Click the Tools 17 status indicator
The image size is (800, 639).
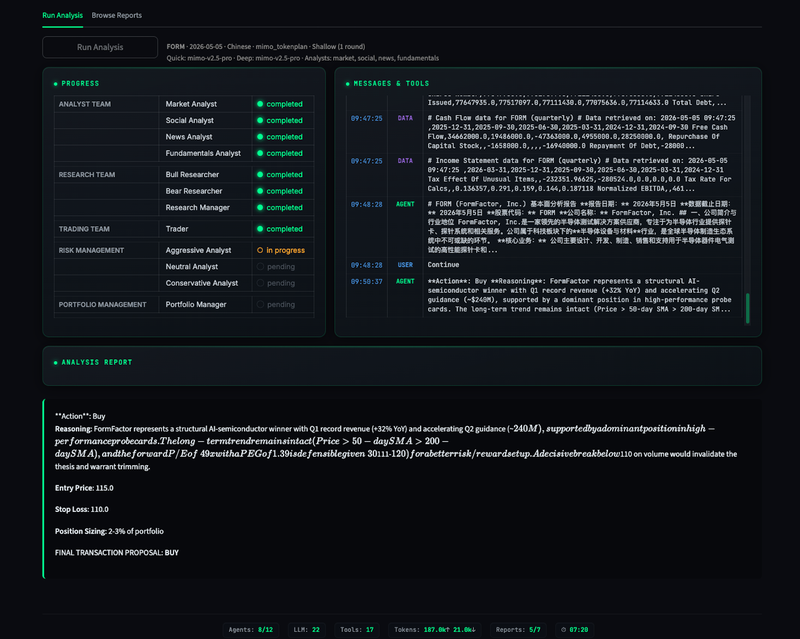(x=357, y=630)
